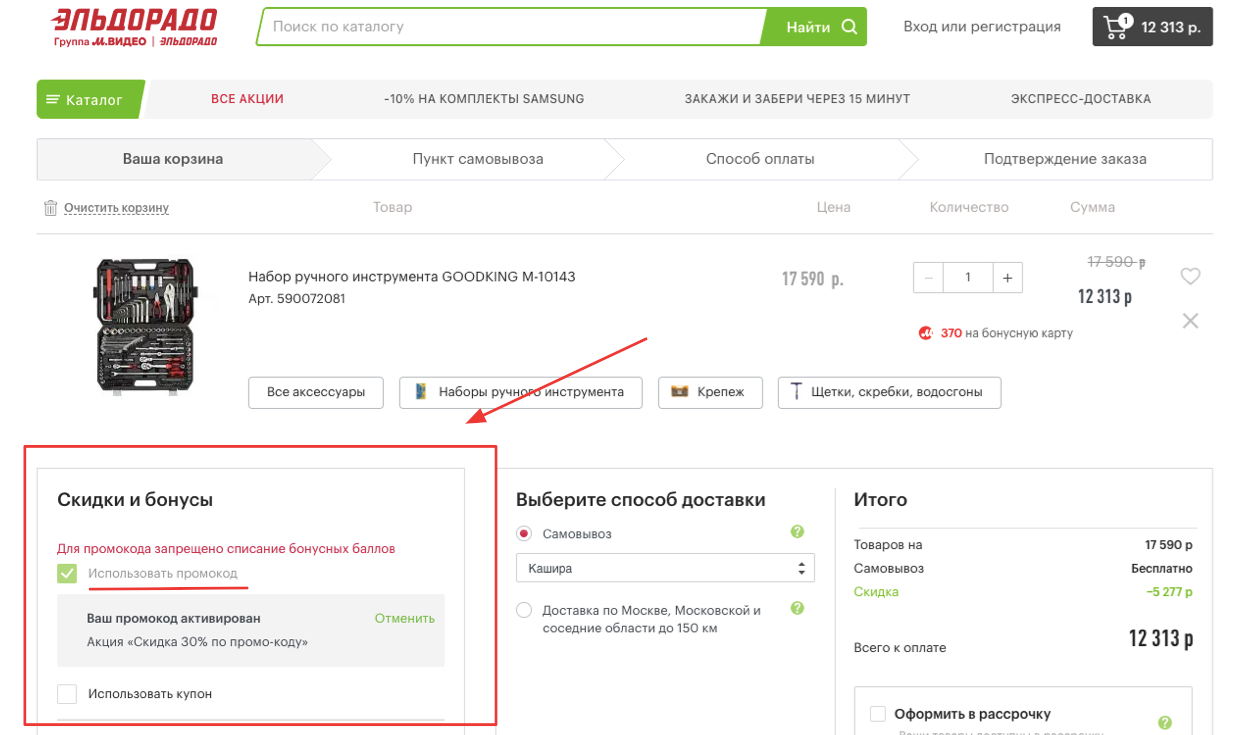
Task: Open Крепеж category button
Action: click(x=710, y=392)
